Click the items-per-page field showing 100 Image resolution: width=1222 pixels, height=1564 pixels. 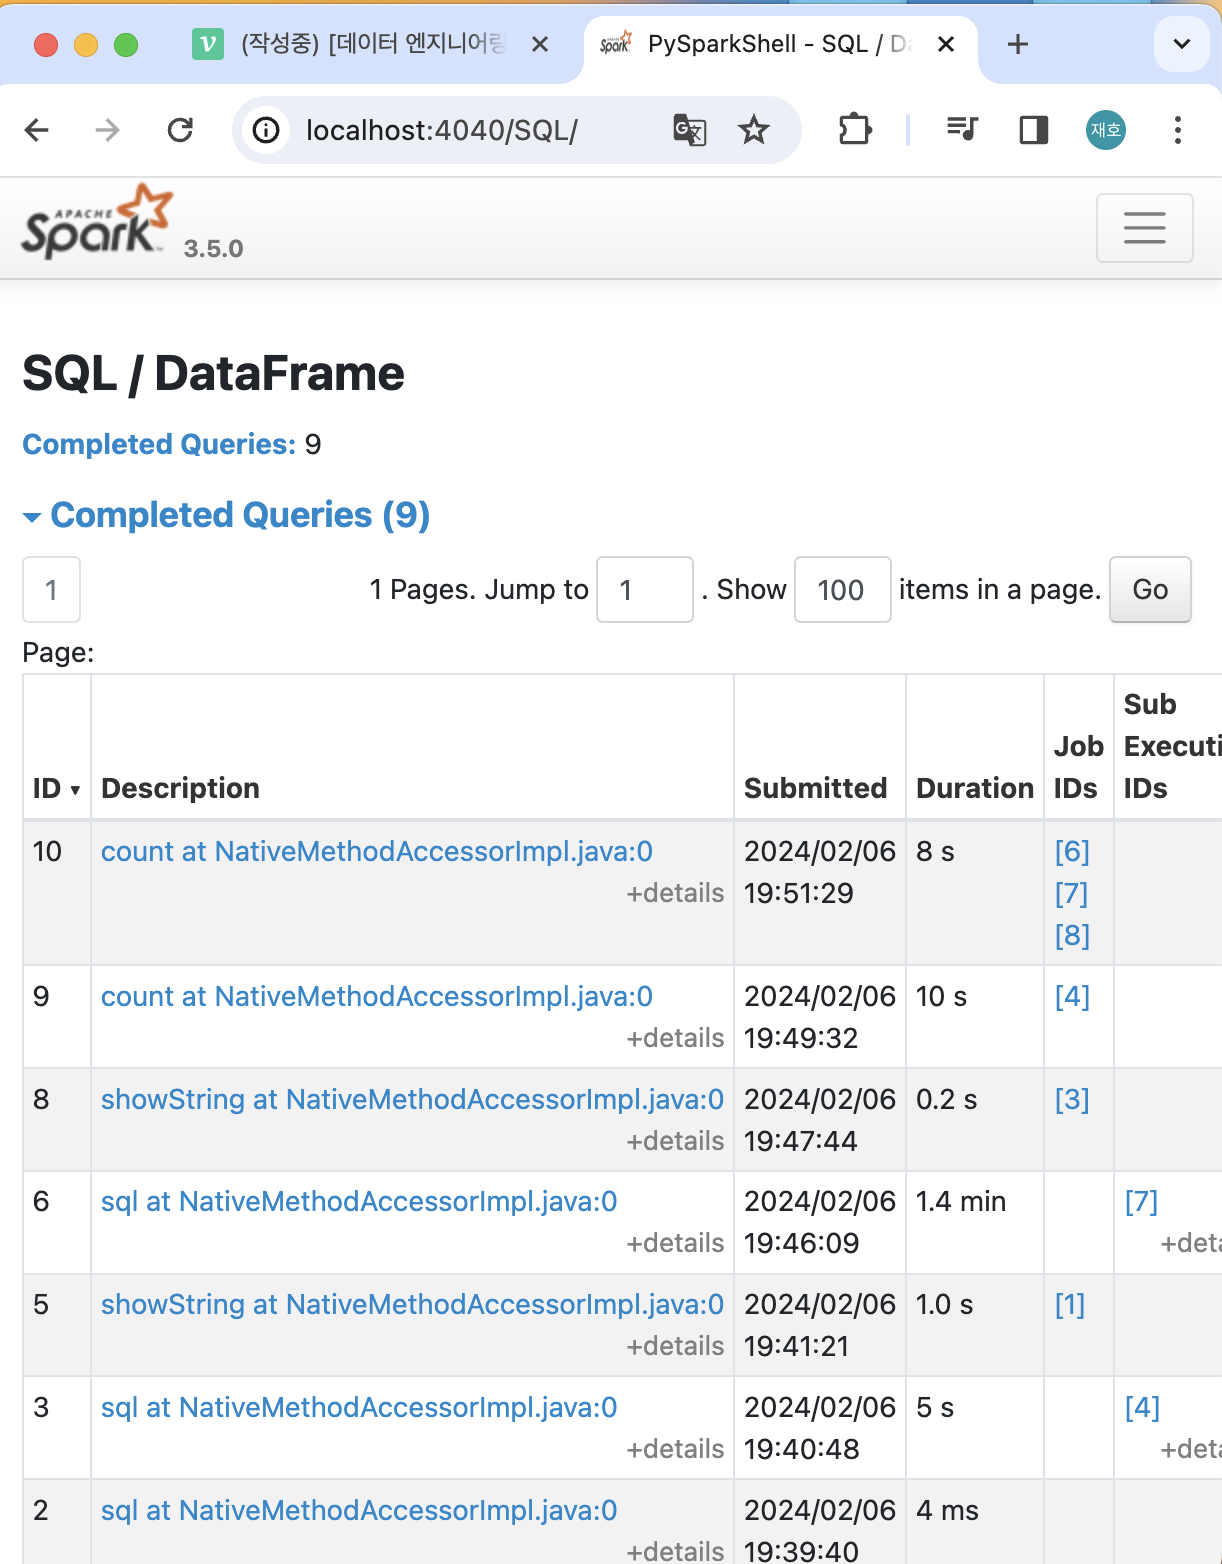coord(842,590)
